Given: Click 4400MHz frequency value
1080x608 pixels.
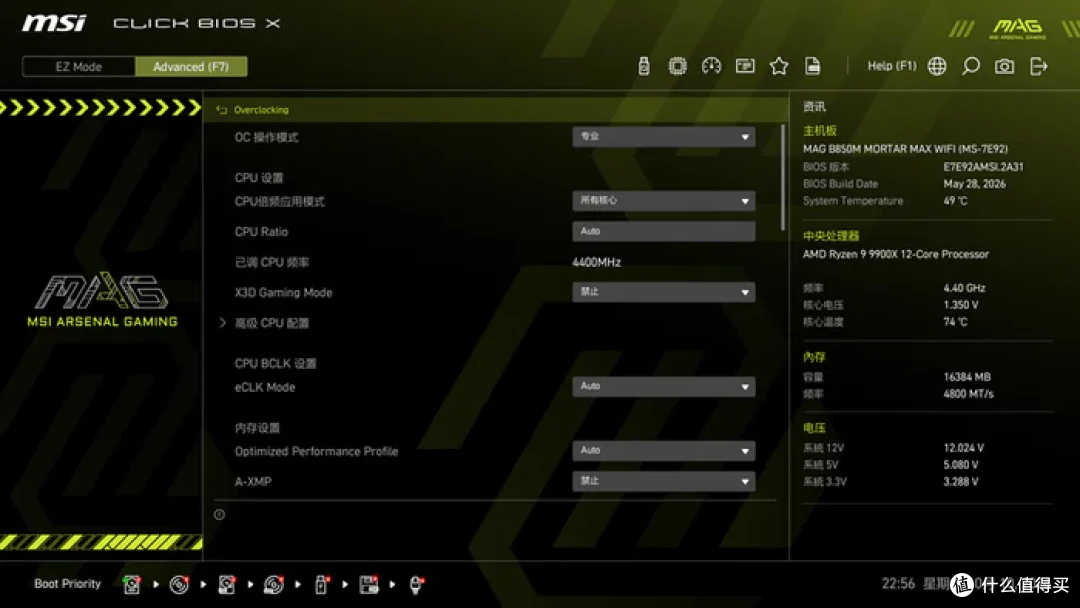Looking at the screenshot, I should (x=596, y=262).
